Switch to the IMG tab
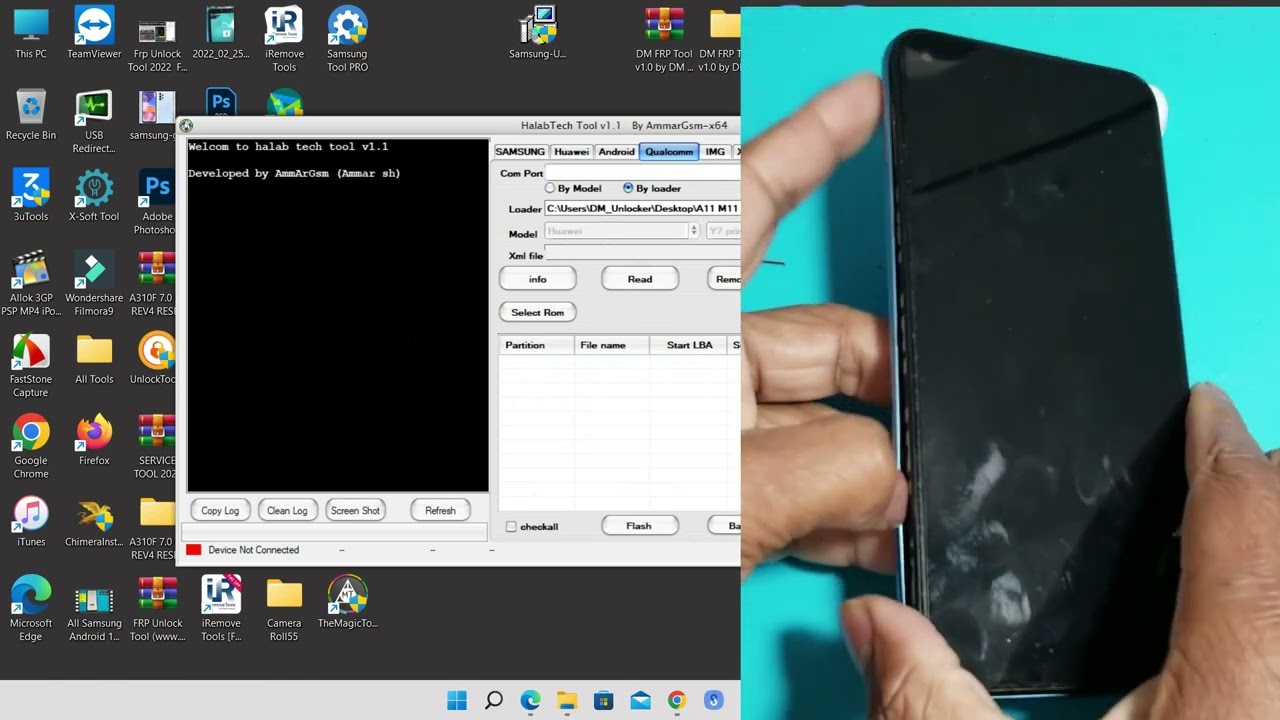Viewport: 1280px width, 720px height. click(x=715, y=152)
